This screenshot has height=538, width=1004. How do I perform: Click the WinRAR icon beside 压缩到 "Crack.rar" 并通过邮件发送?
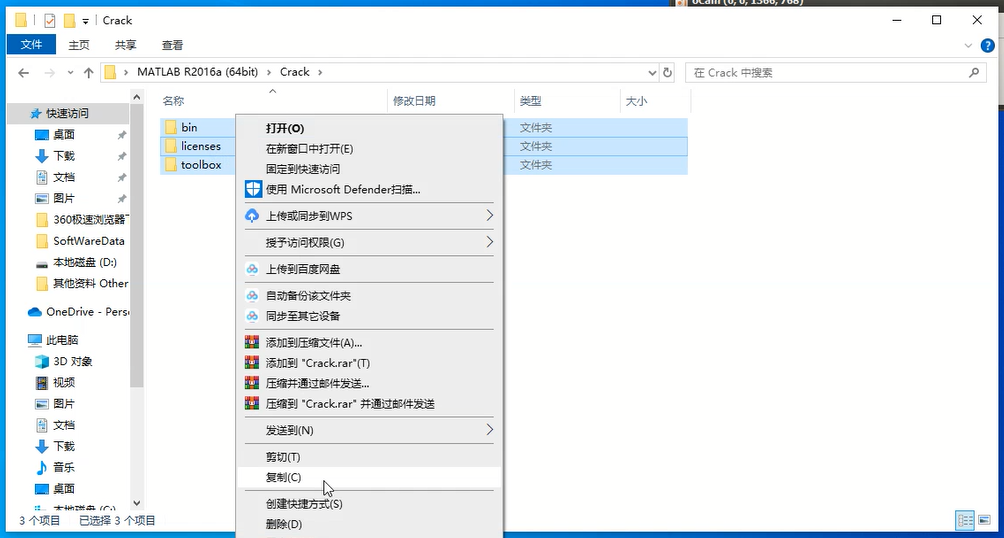click(x=252, y=404)
